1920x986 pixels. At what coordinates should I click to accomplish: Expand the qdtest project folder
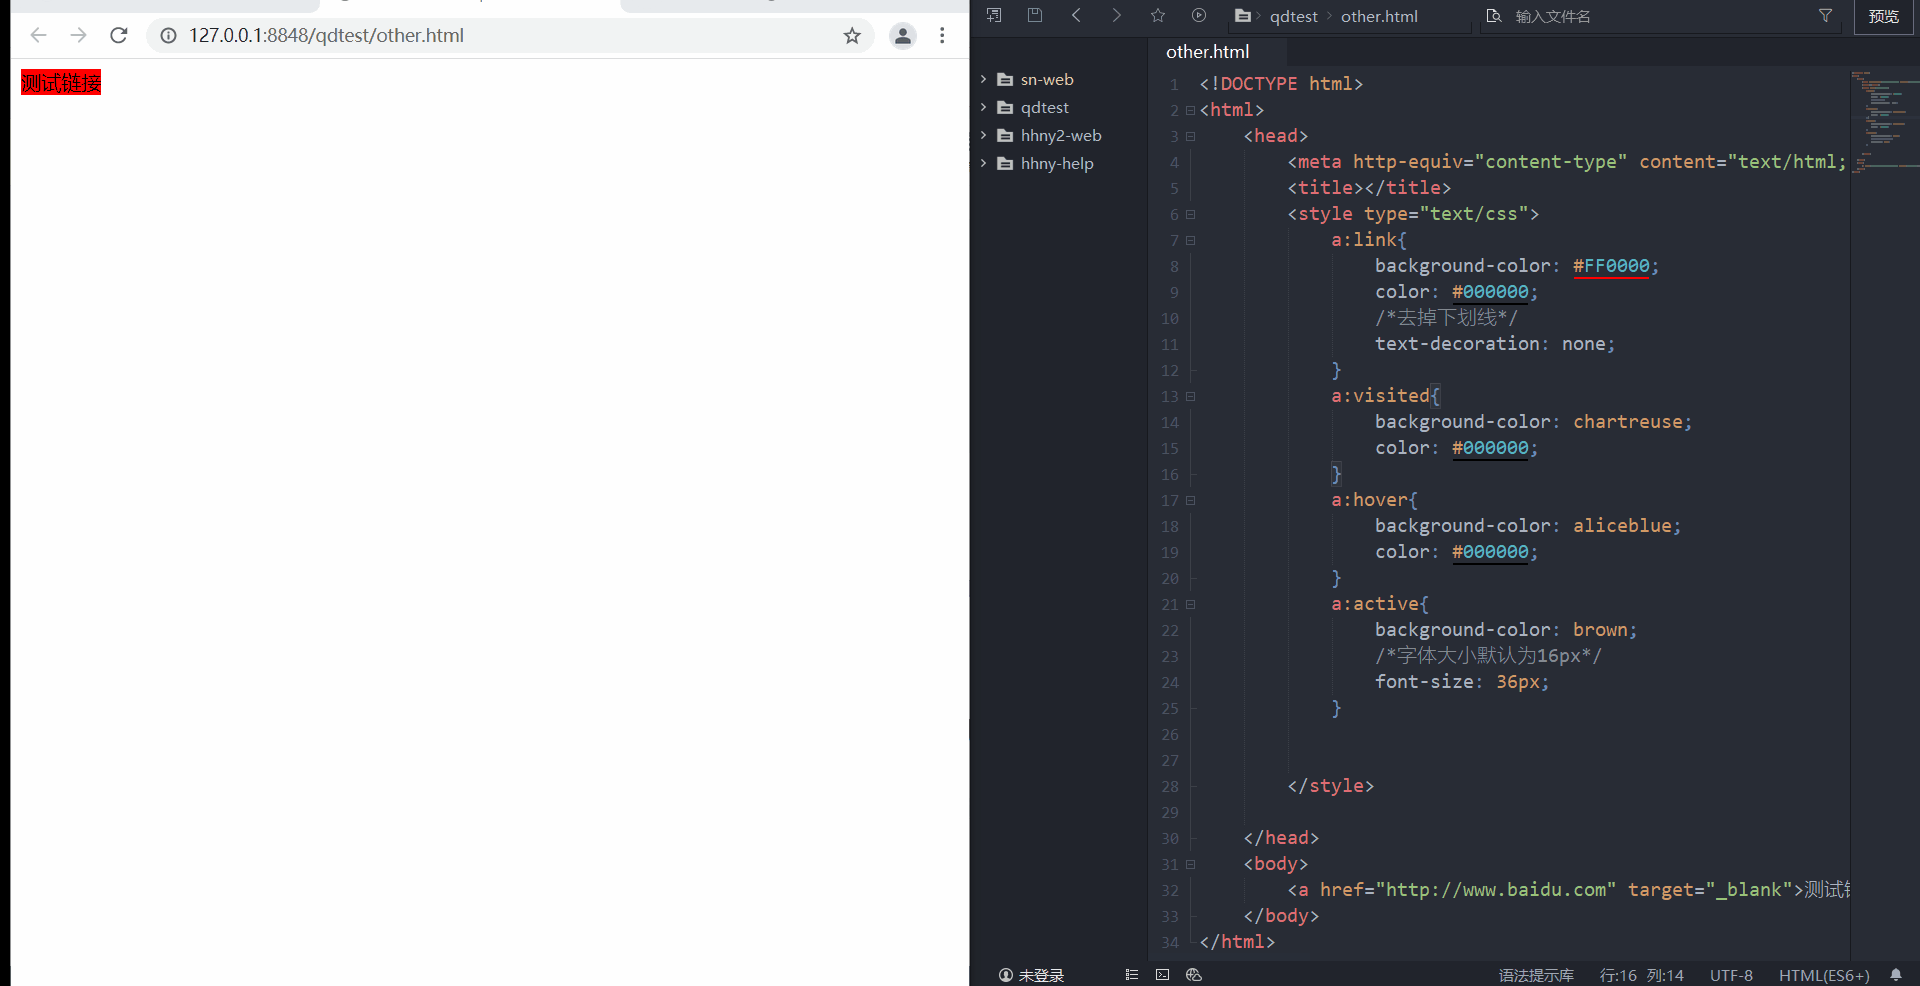(984, 107)
